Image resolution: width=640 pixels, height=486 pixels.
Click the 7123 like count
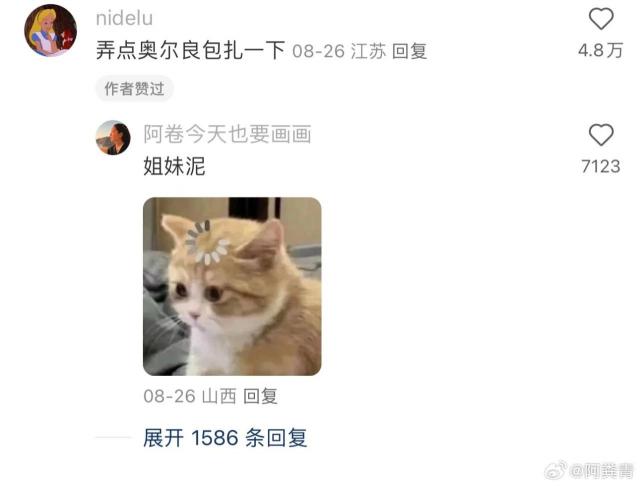600,166
